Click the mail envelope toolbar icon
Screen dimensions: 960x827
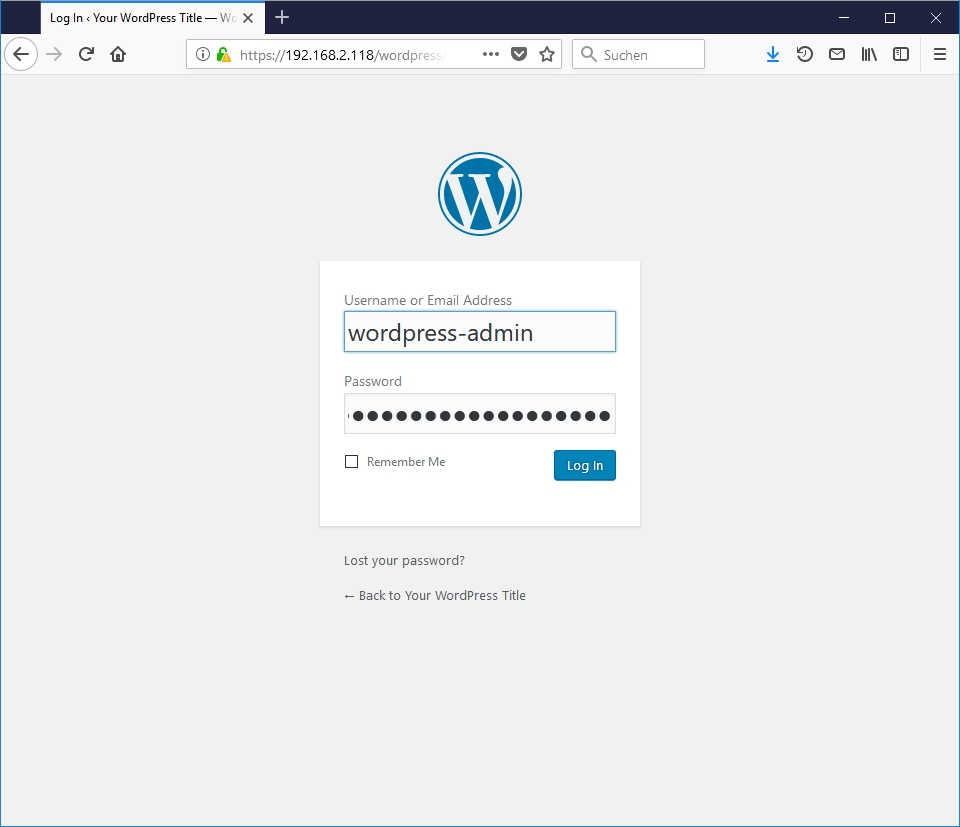837,54
